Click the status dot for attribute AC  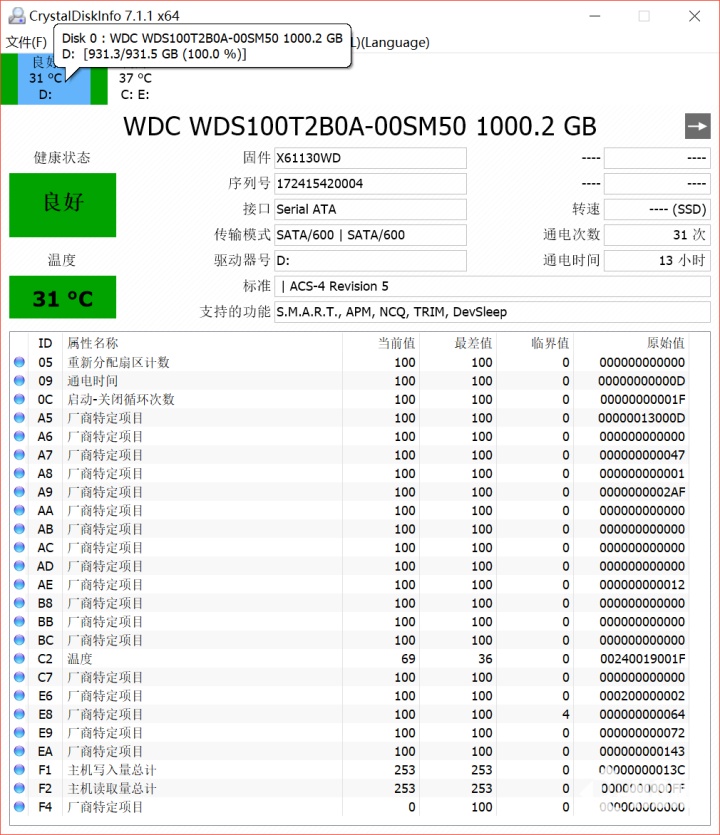pyautogui.click(x=20, y=547)
